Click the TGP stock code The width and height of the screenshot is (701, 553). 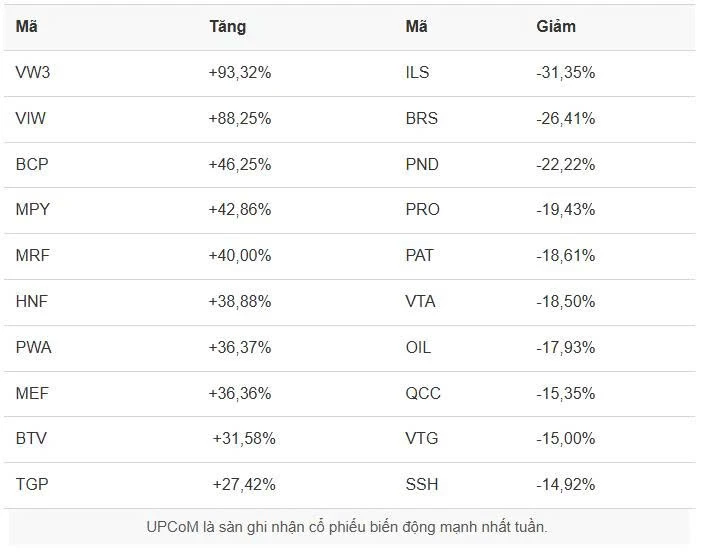[x=32, y=484]
